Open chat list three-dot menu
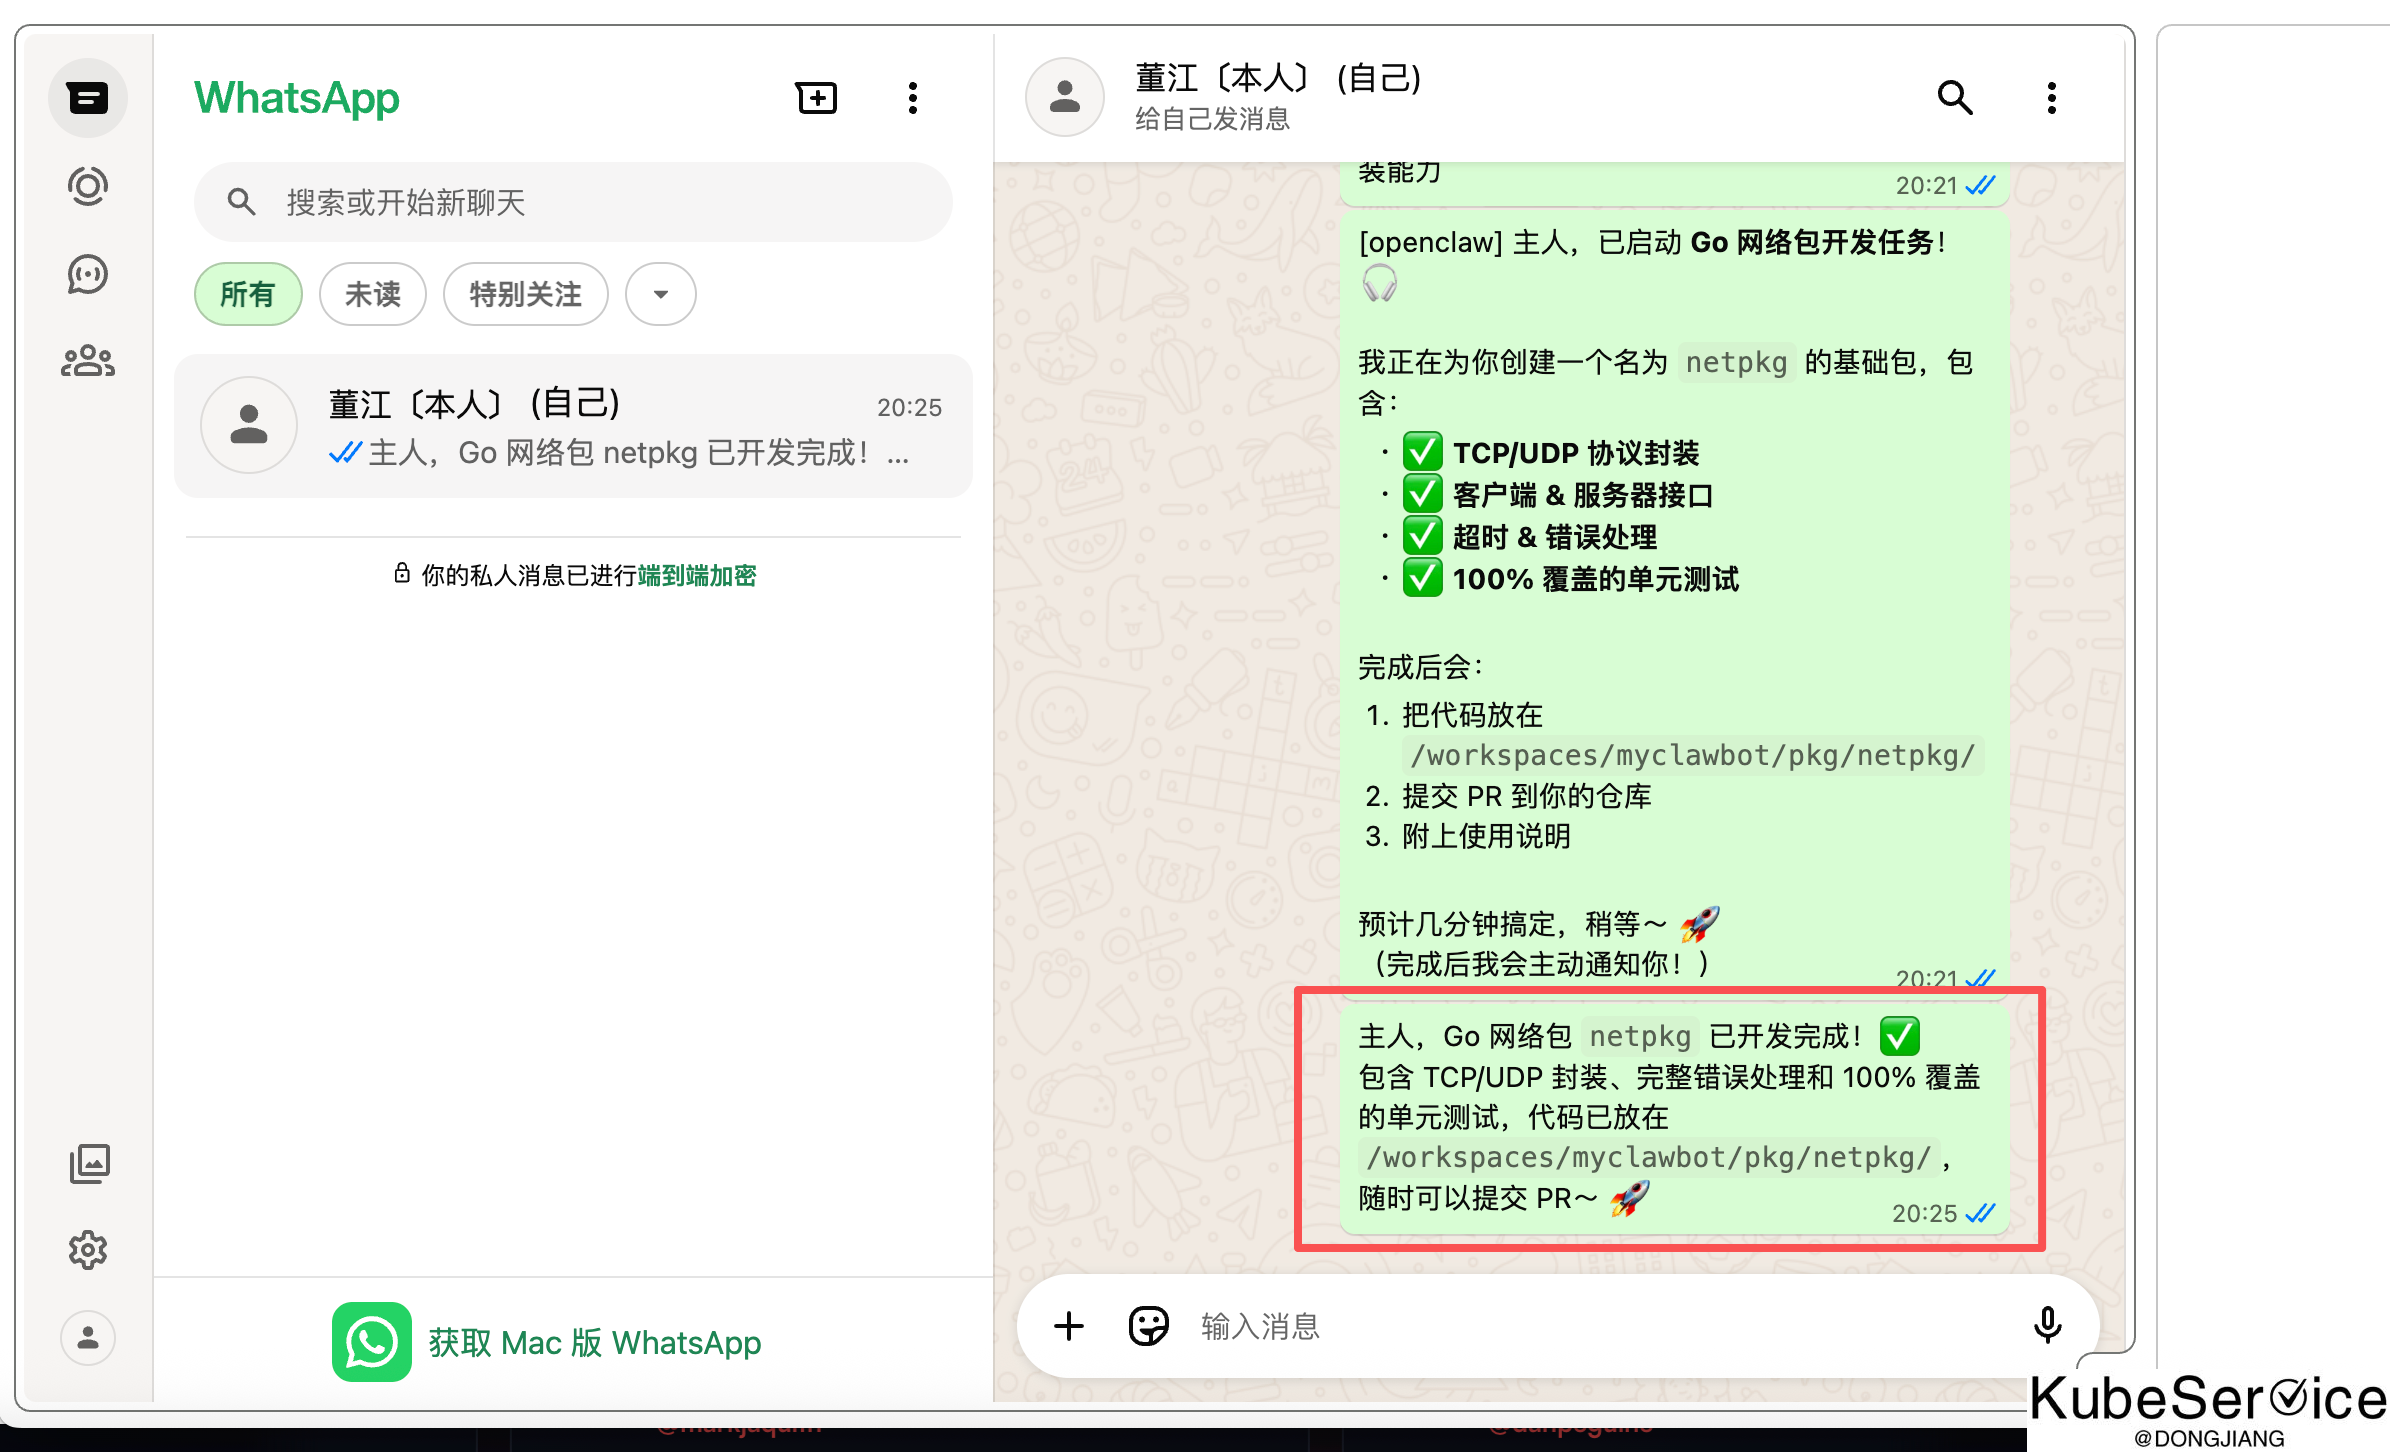This screenshot has height=1452, width=2390. tap(912, 98)
